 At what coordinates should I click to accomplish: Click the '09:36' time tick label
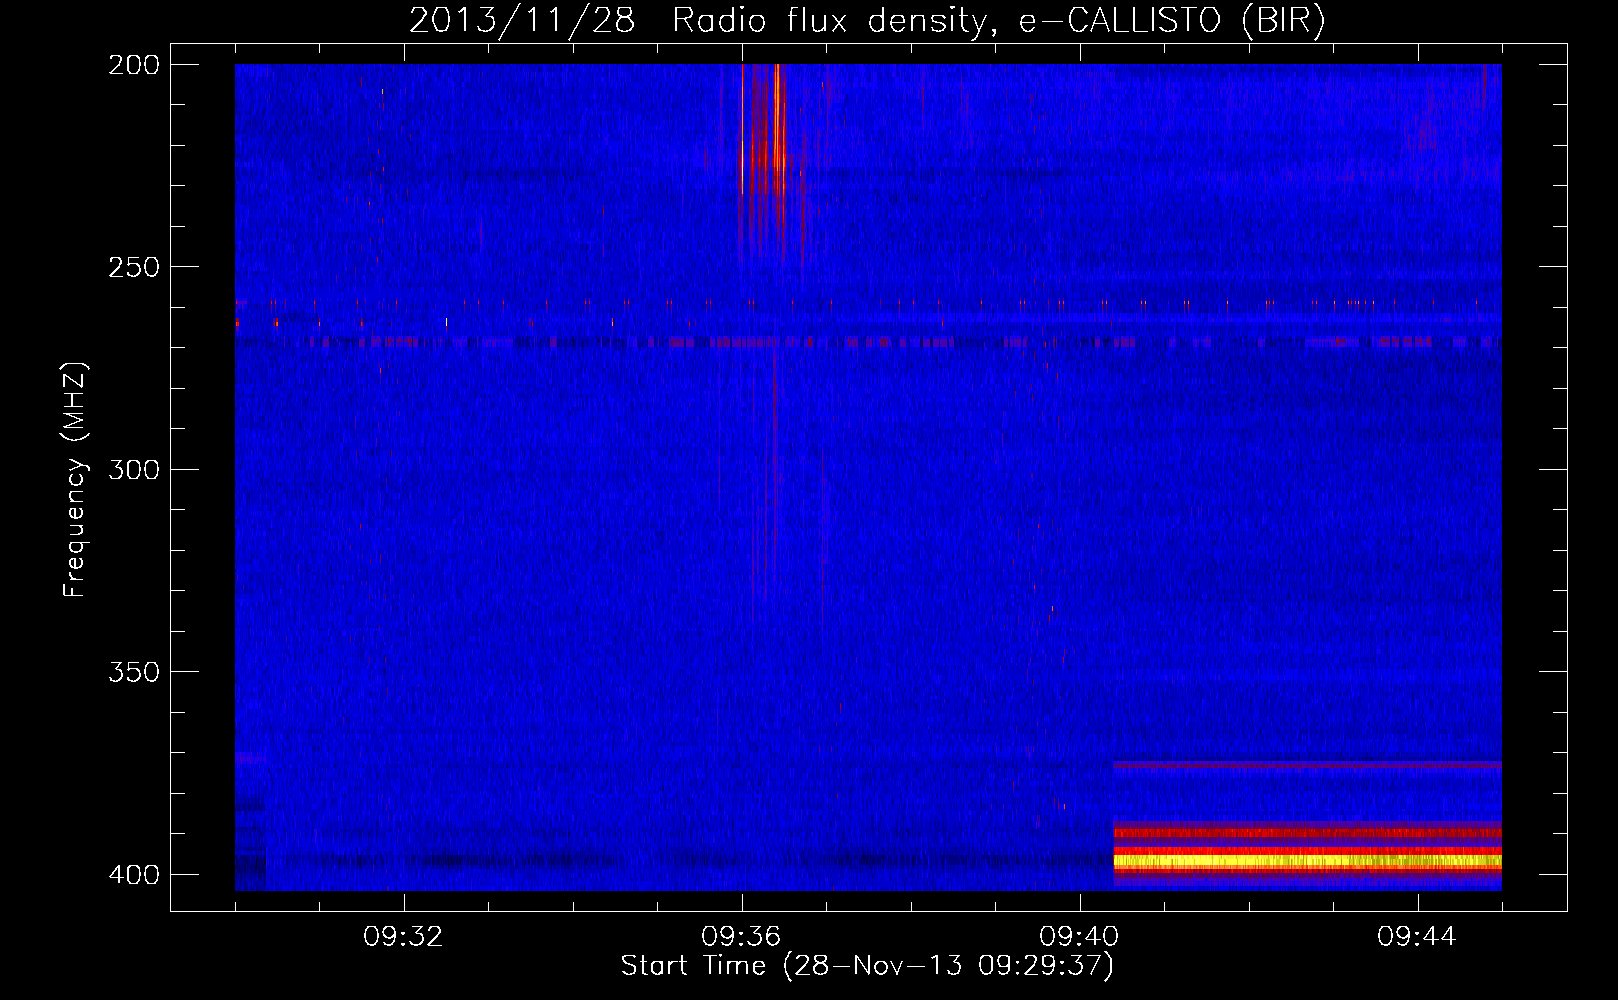coord(741,937)
